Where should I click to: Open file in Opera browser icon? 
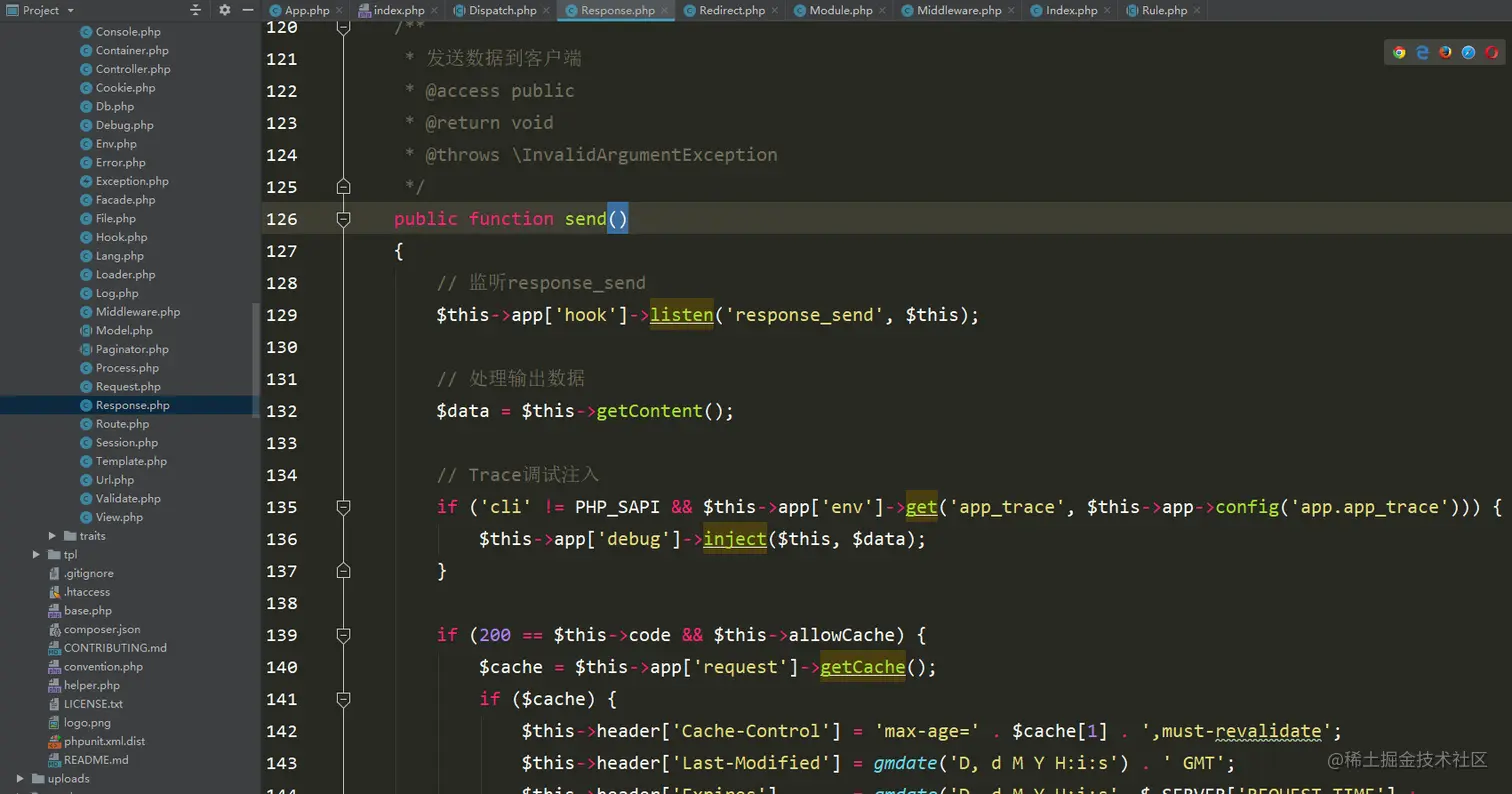1492,53
